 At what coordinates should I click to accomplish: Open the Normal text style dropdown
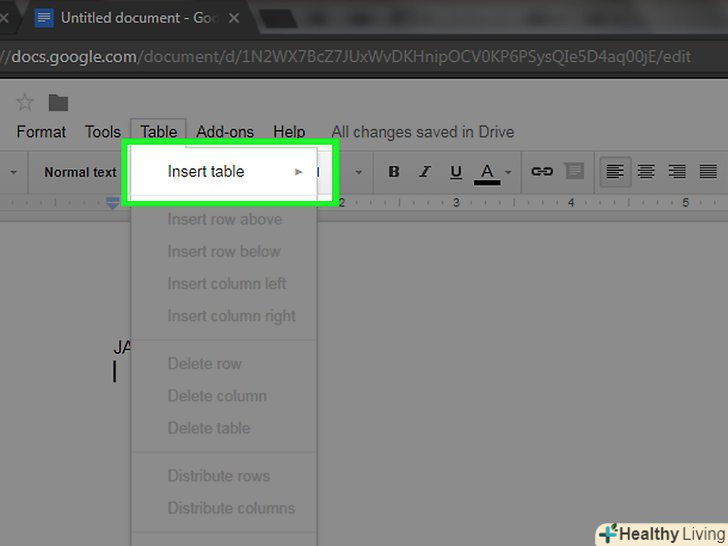pos(80,172)
